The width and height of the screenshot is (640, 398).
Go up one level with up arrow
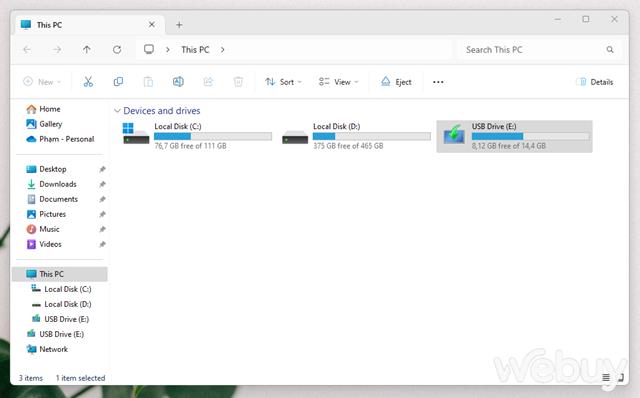coord(87,49)
